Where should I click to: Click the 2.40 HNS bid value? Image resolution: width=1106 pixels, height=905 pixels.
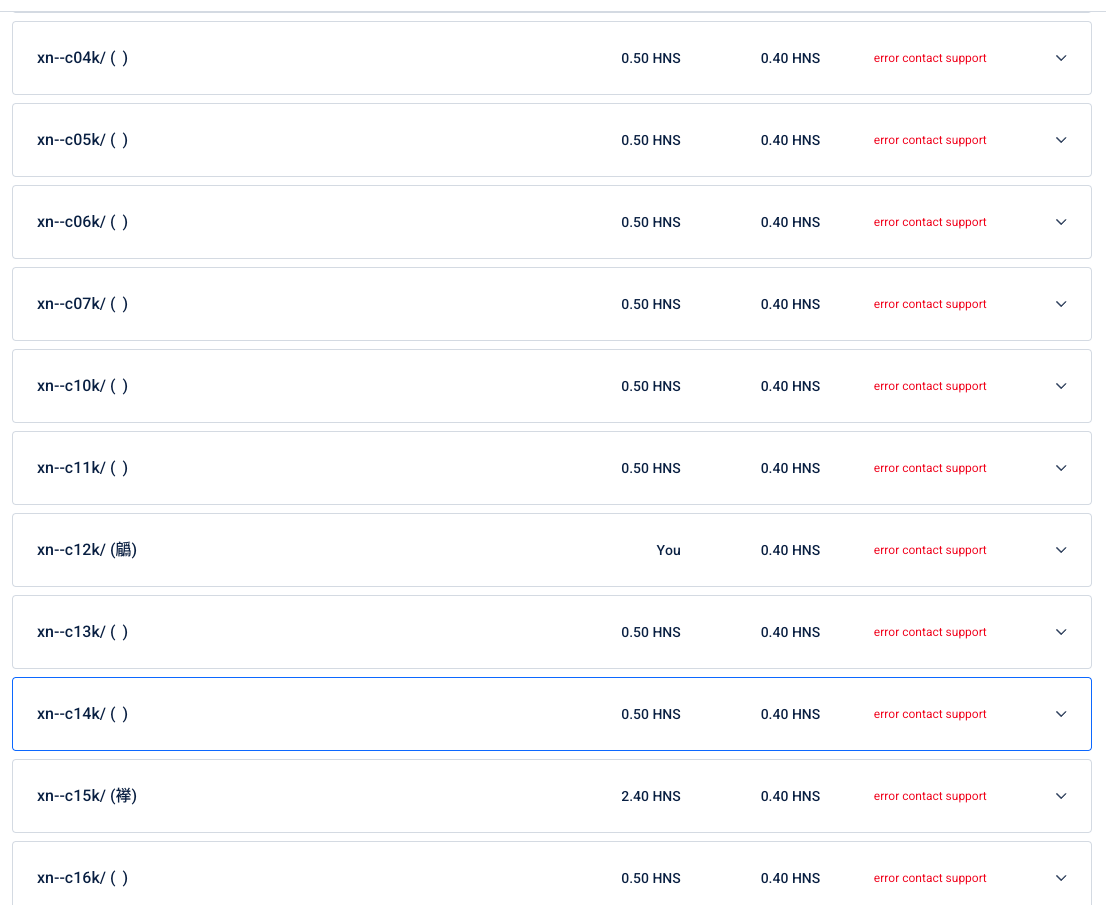pyautogui.click(x=650, y=796)
